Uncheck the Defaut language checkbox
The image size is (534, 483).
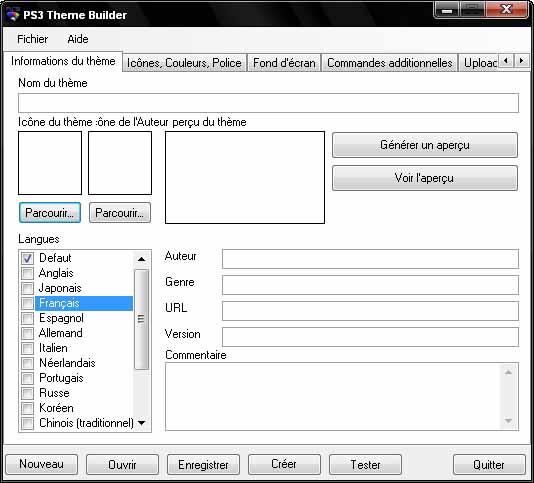[28, 258]
